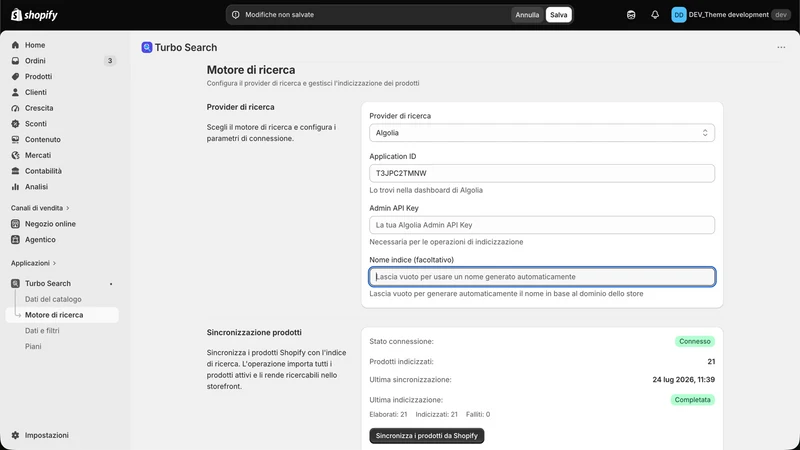Open the Sidekick assistant icon in top bar

point(631,15)
